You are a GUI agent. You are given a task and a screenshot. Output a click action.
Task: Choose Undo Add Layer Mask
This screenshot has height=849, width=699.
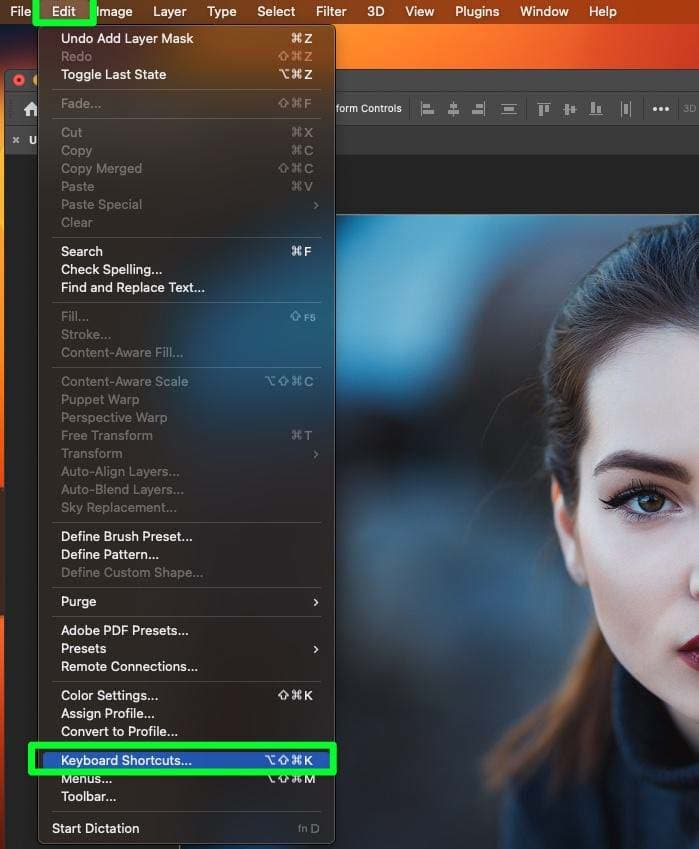pos(187,38)
